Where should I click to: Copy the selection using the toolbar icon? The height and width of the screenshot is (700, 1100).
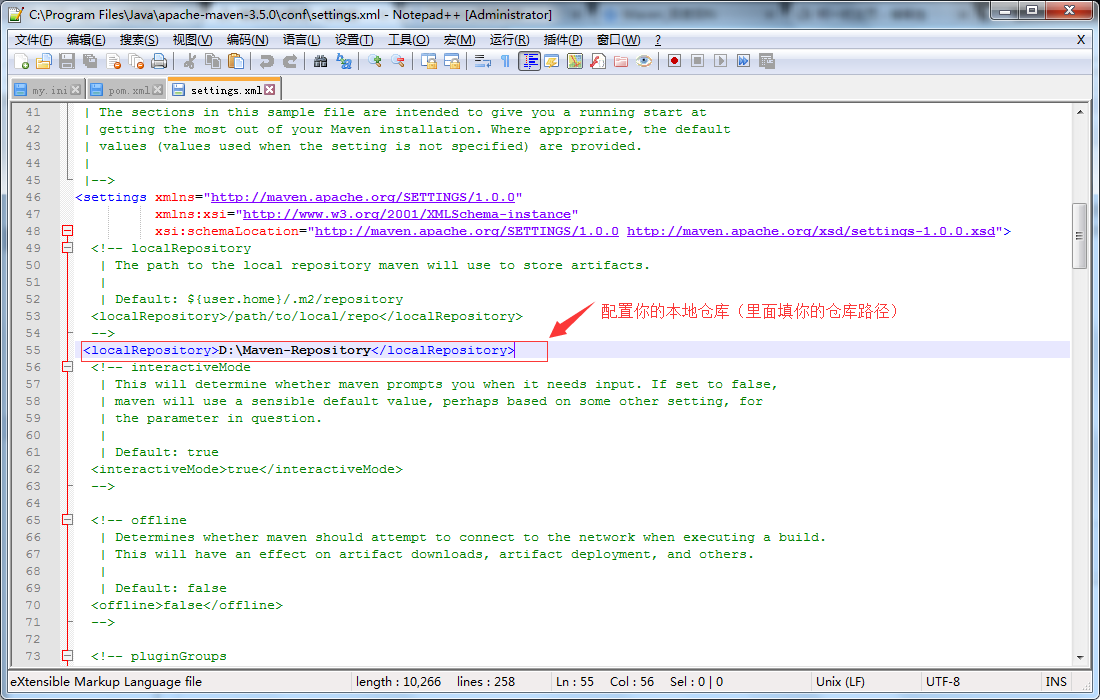pos(213,62)
